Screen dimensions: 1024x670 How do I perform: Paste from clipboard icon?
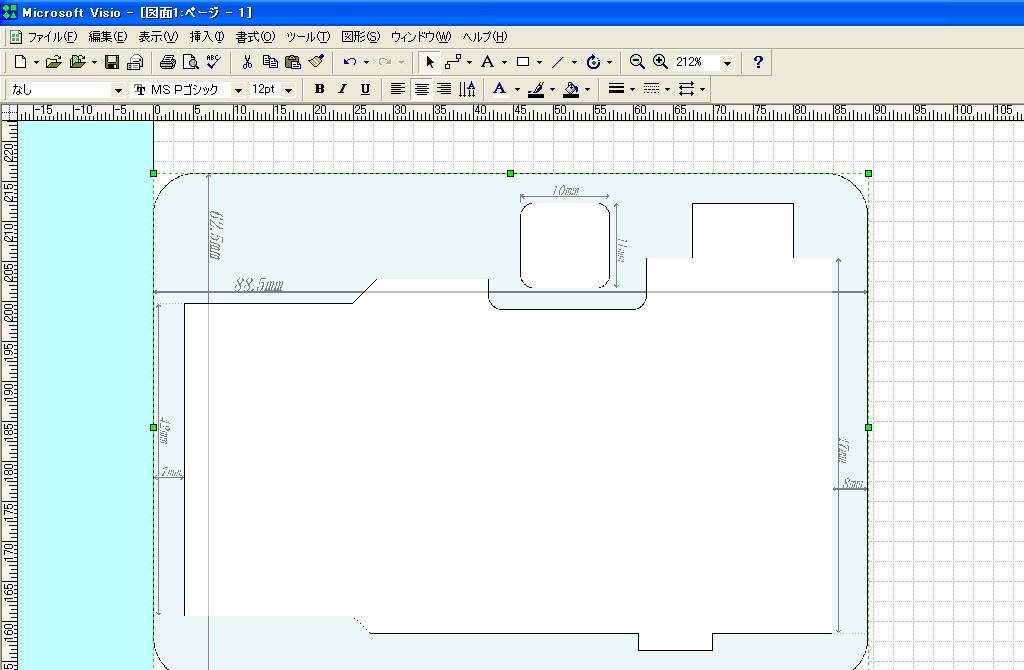click(293, 62)
